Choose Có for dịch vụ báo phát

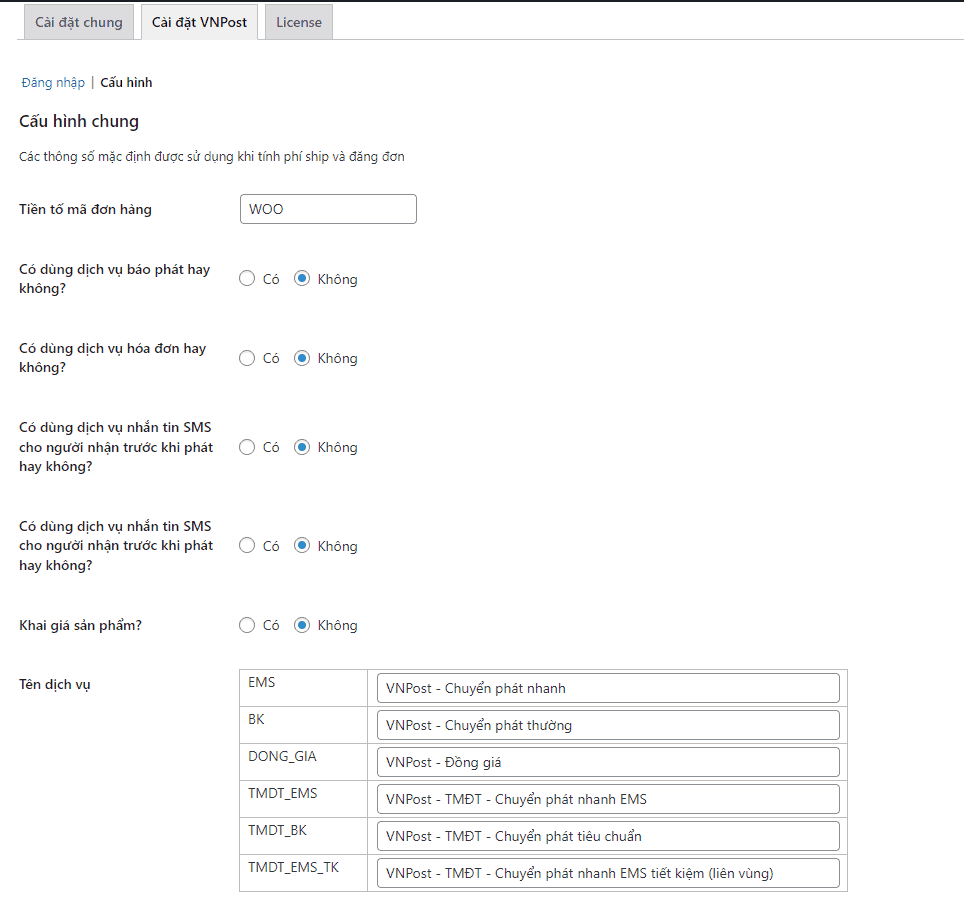click(247, 278)
